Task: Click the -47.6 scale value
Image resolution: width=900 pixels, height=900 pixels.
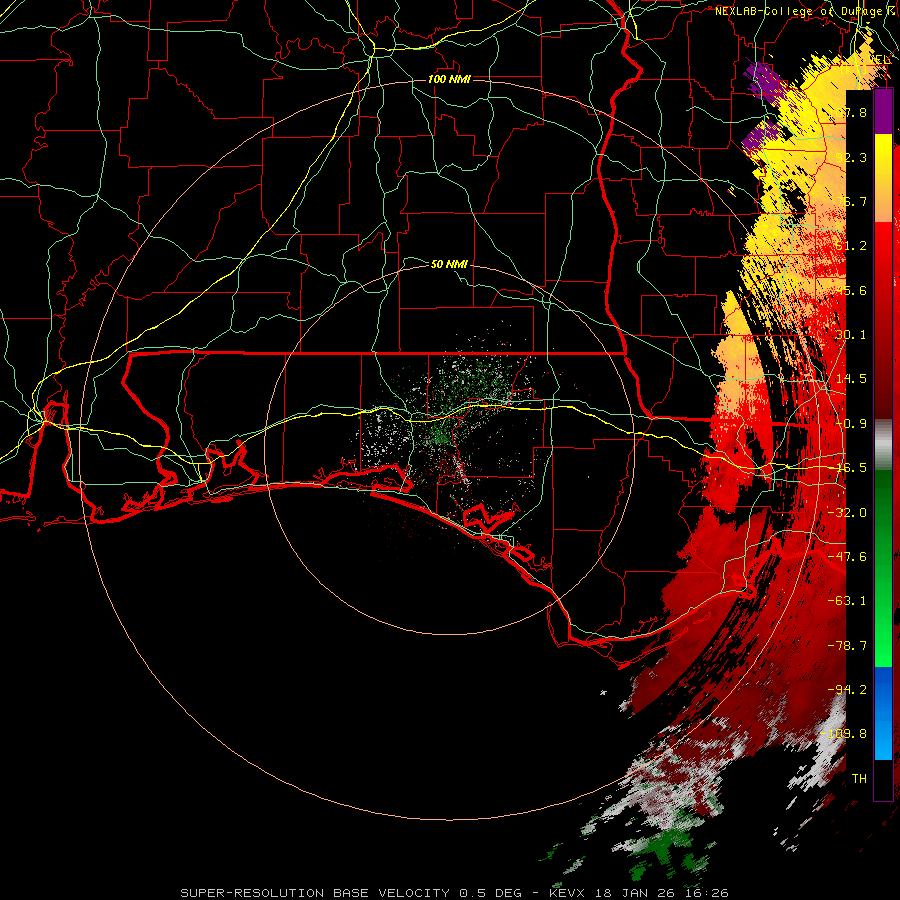Action: [848, 557]
